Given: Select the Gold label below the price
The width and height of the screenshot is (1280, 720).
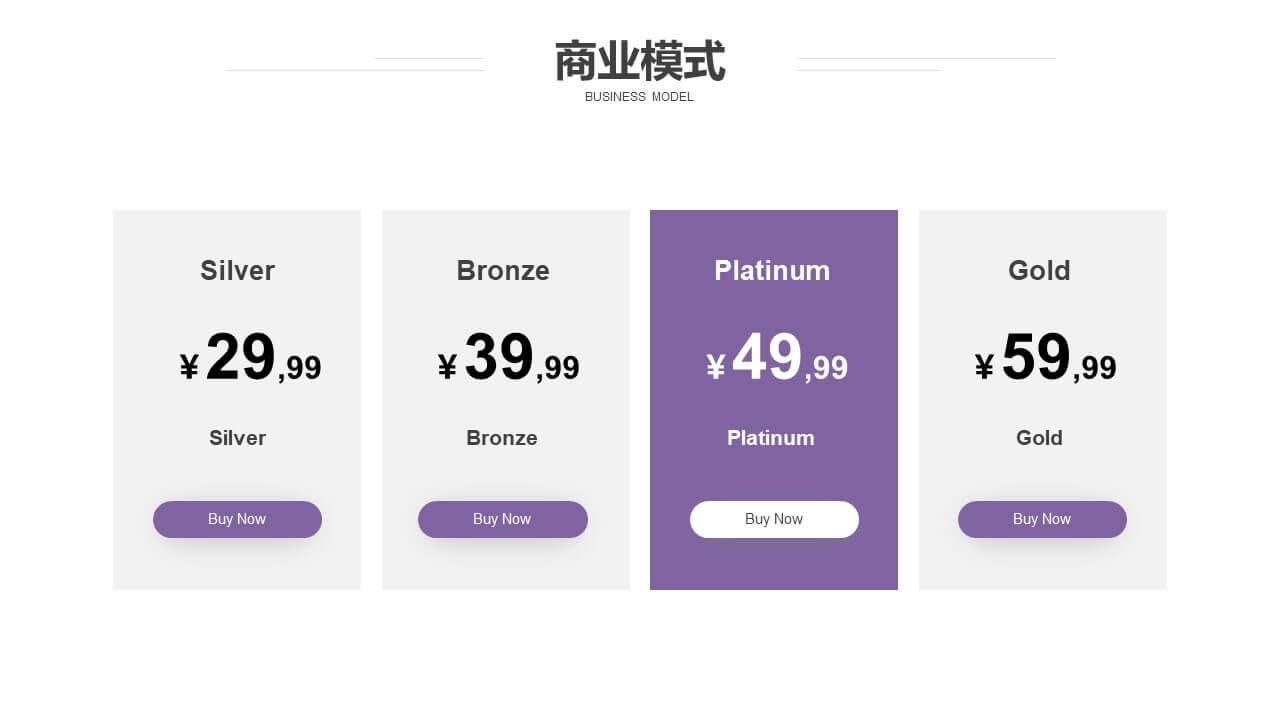Looking at the screenshot, I should coord(1039,438).
